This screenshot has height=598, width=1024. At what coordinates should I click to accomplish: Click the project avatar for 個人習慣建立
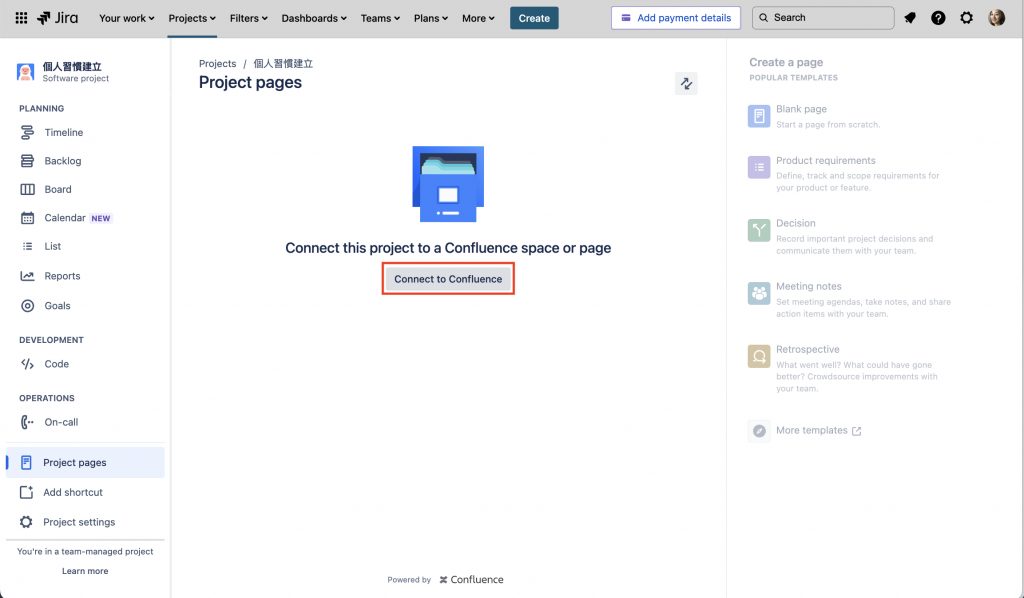tap(25, 72)
